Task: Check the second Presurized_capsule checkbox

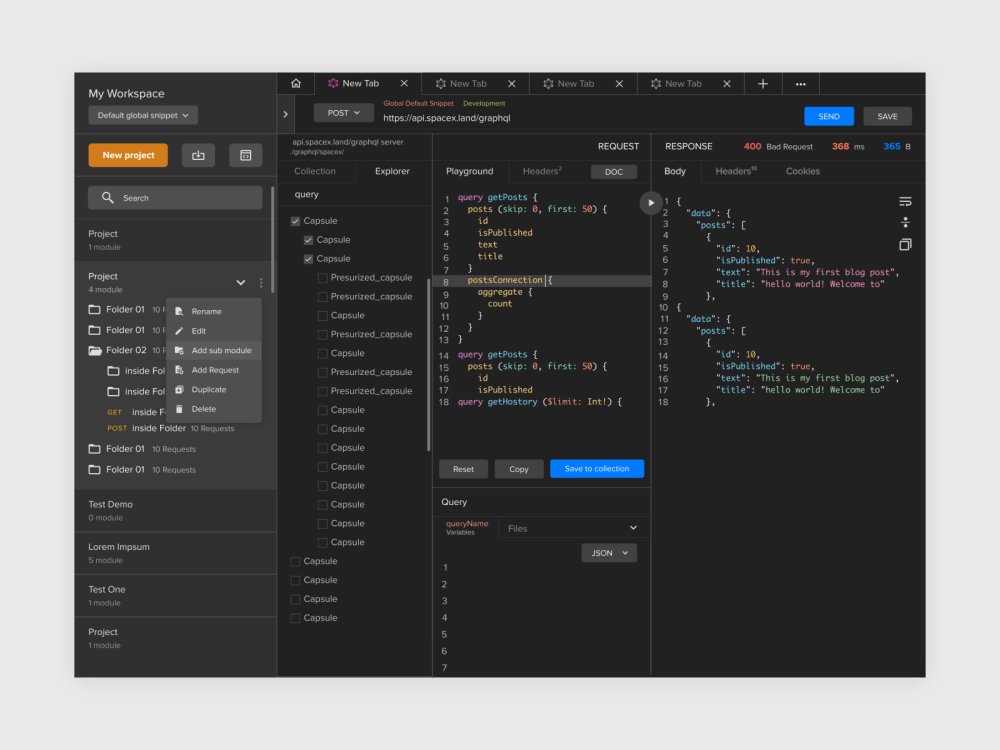Action: point(323,297)
